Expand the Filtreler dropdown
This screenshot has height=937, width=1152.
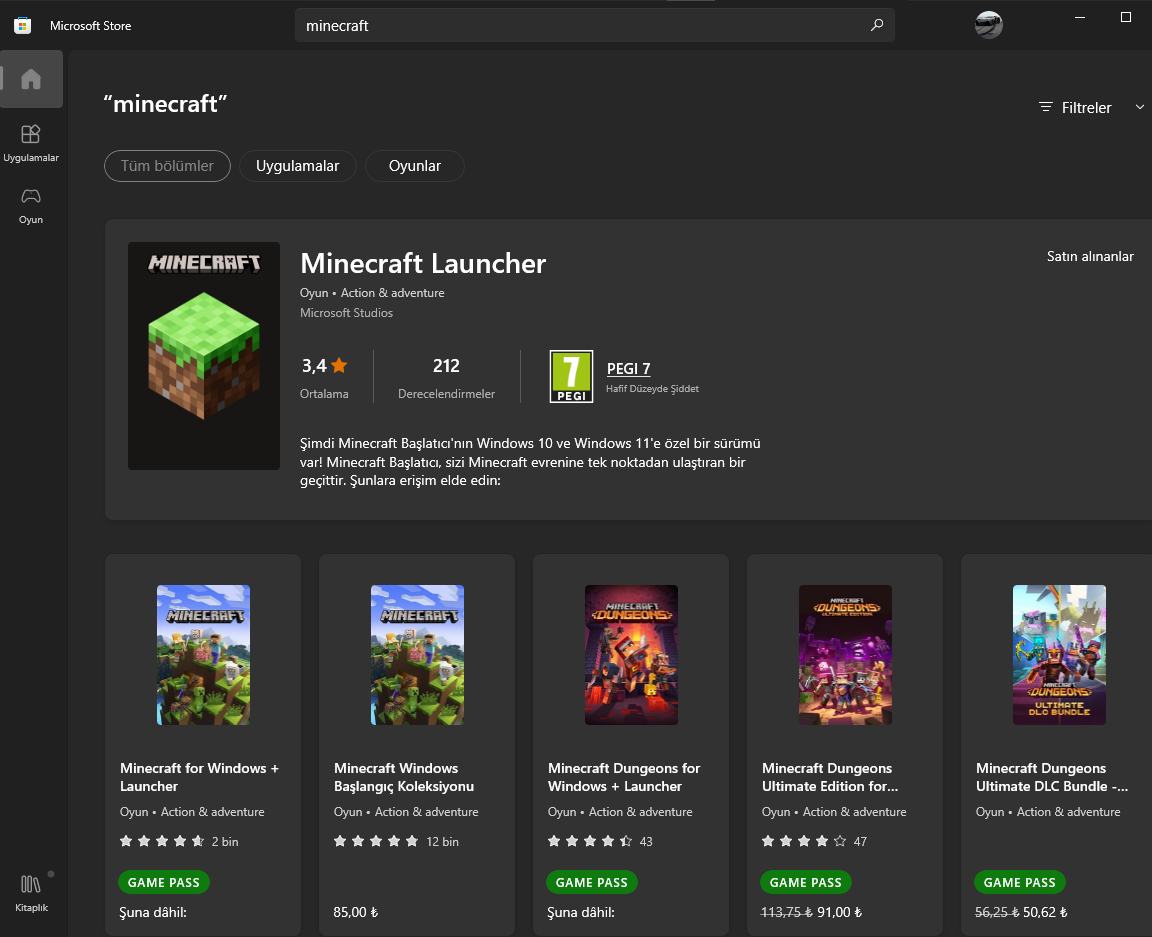(1076, 107)
